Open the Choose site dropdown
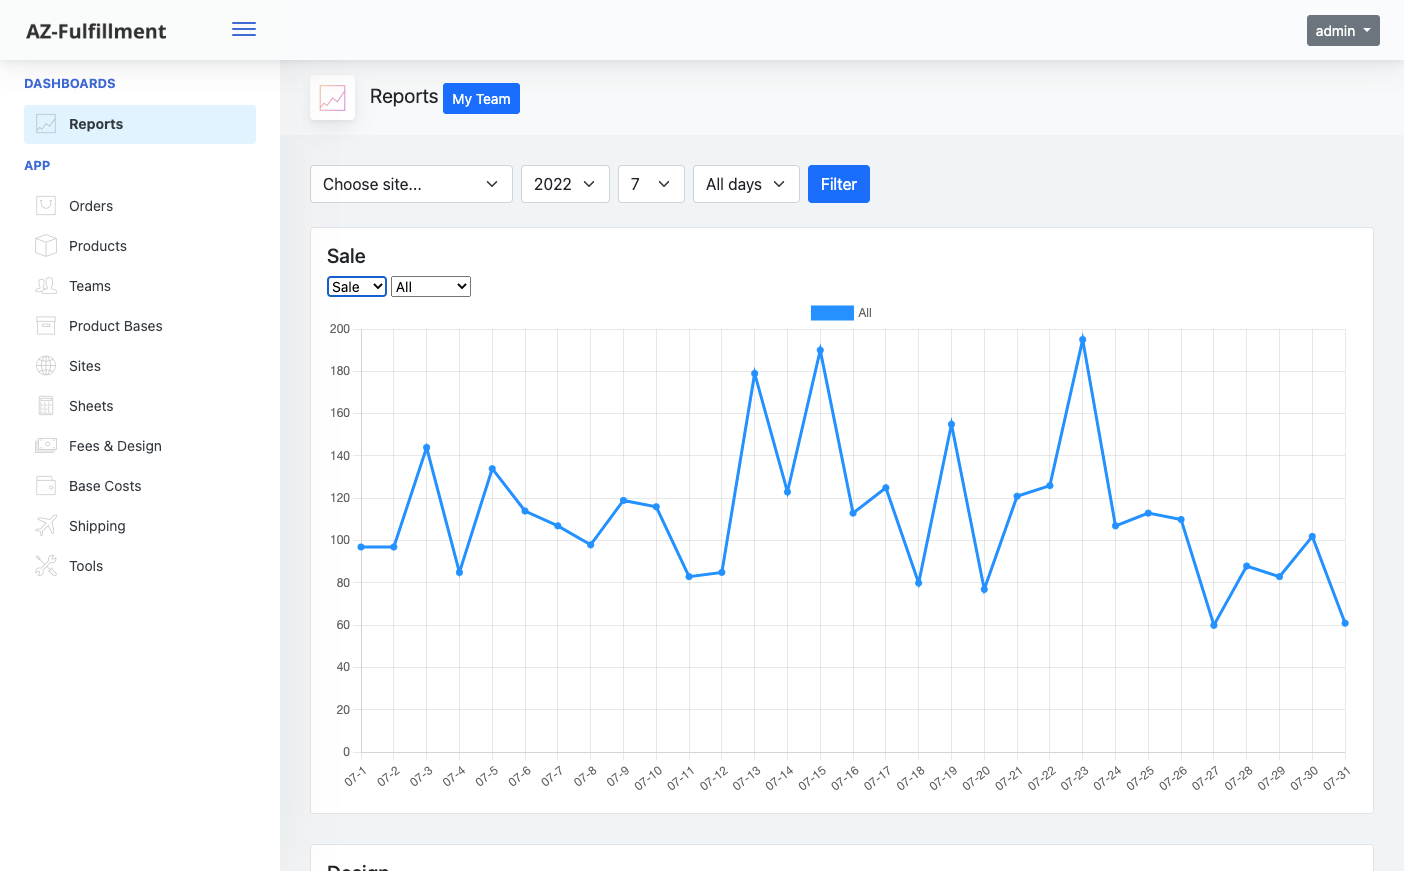 pos(411,184)
